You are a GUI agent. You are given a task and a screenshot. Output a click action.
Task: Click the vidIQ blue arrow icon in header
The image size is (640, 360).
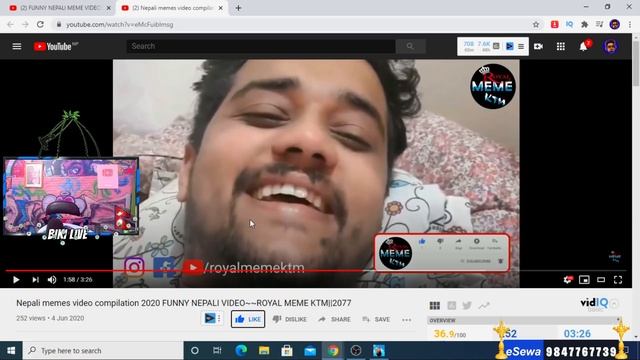coord(509,47)
